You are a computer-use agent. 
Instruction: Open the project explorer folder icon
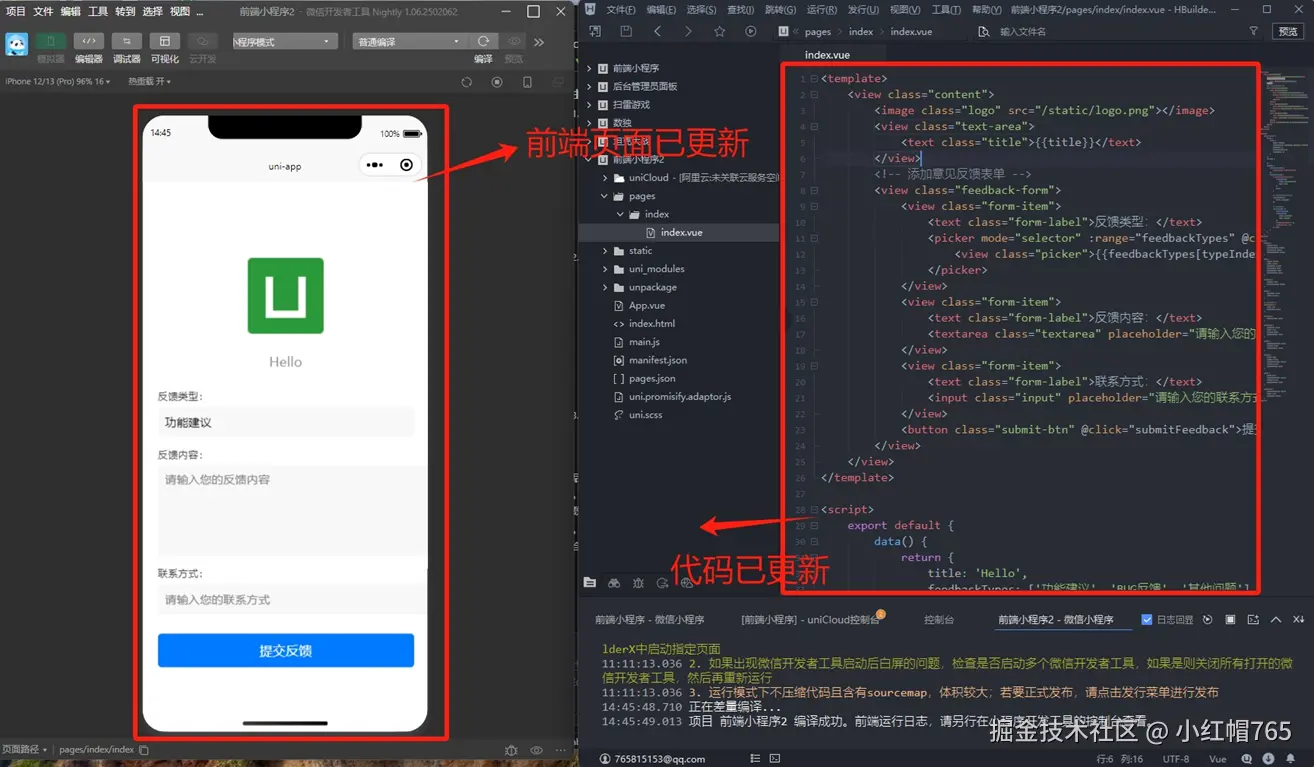coord(590,582)
